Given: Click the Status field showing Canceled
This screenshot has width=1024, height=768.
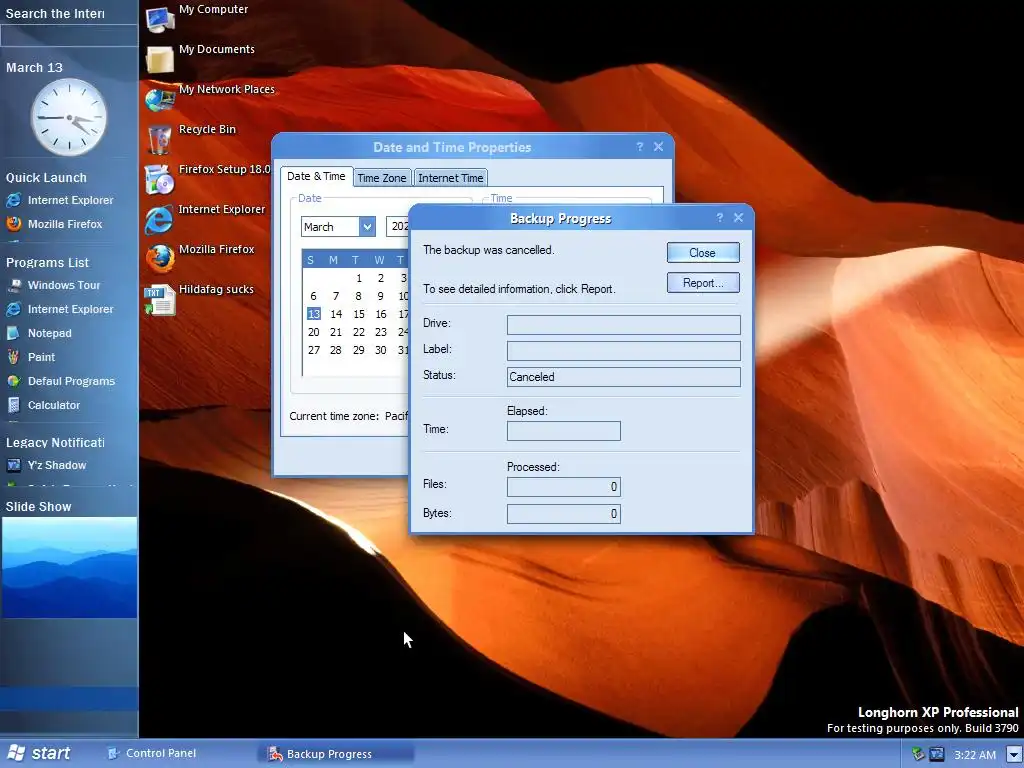Looking at the screenshot, I should point(624,377).
